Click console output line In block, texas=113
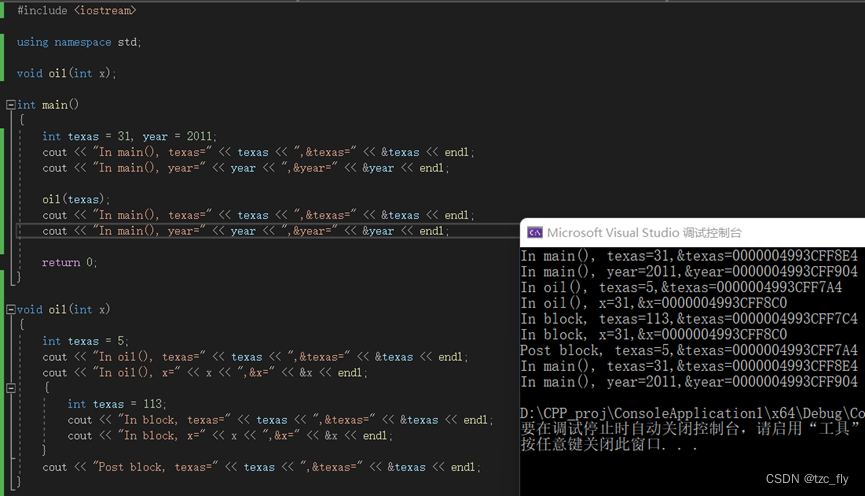Screen dimensions: 865x496 pyautogui.click(x=689, y=319)
